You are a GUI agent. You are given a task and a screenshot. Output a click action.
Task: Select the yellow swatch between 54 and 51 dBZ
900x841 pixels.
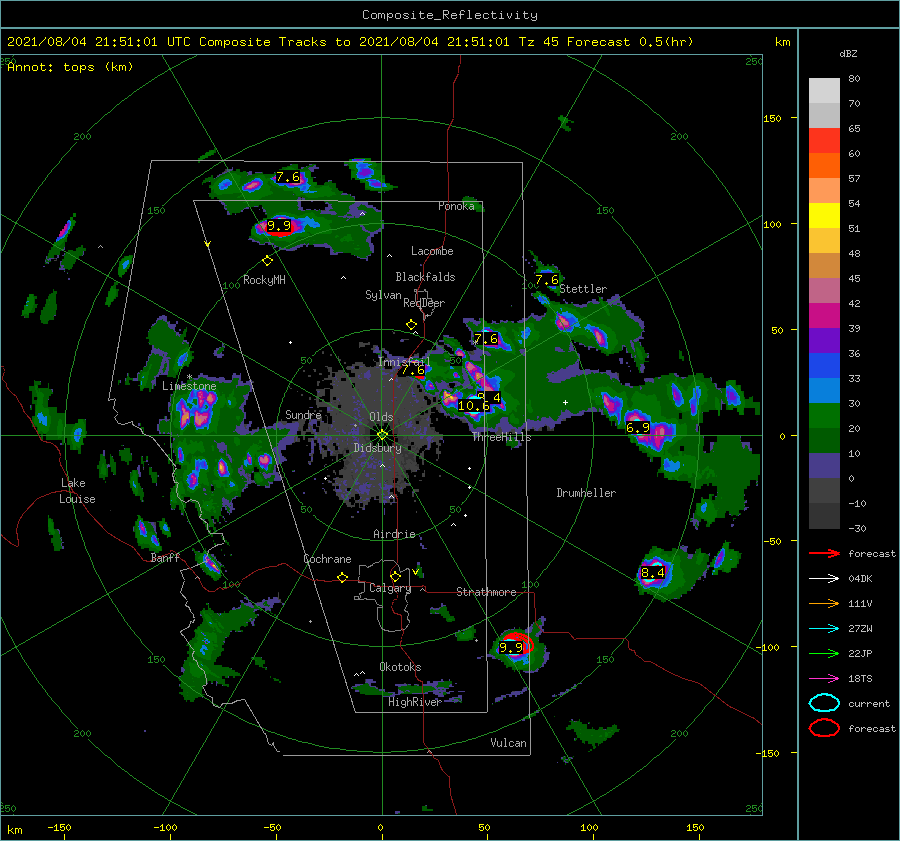point(824,216)
